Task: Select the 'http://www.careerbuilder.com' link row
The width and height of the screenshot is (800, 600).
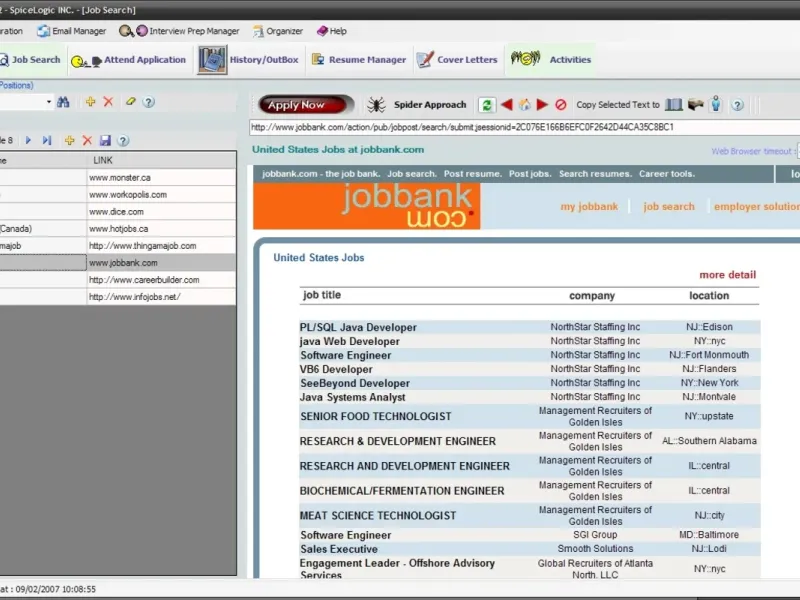Action: click(161, 280)
